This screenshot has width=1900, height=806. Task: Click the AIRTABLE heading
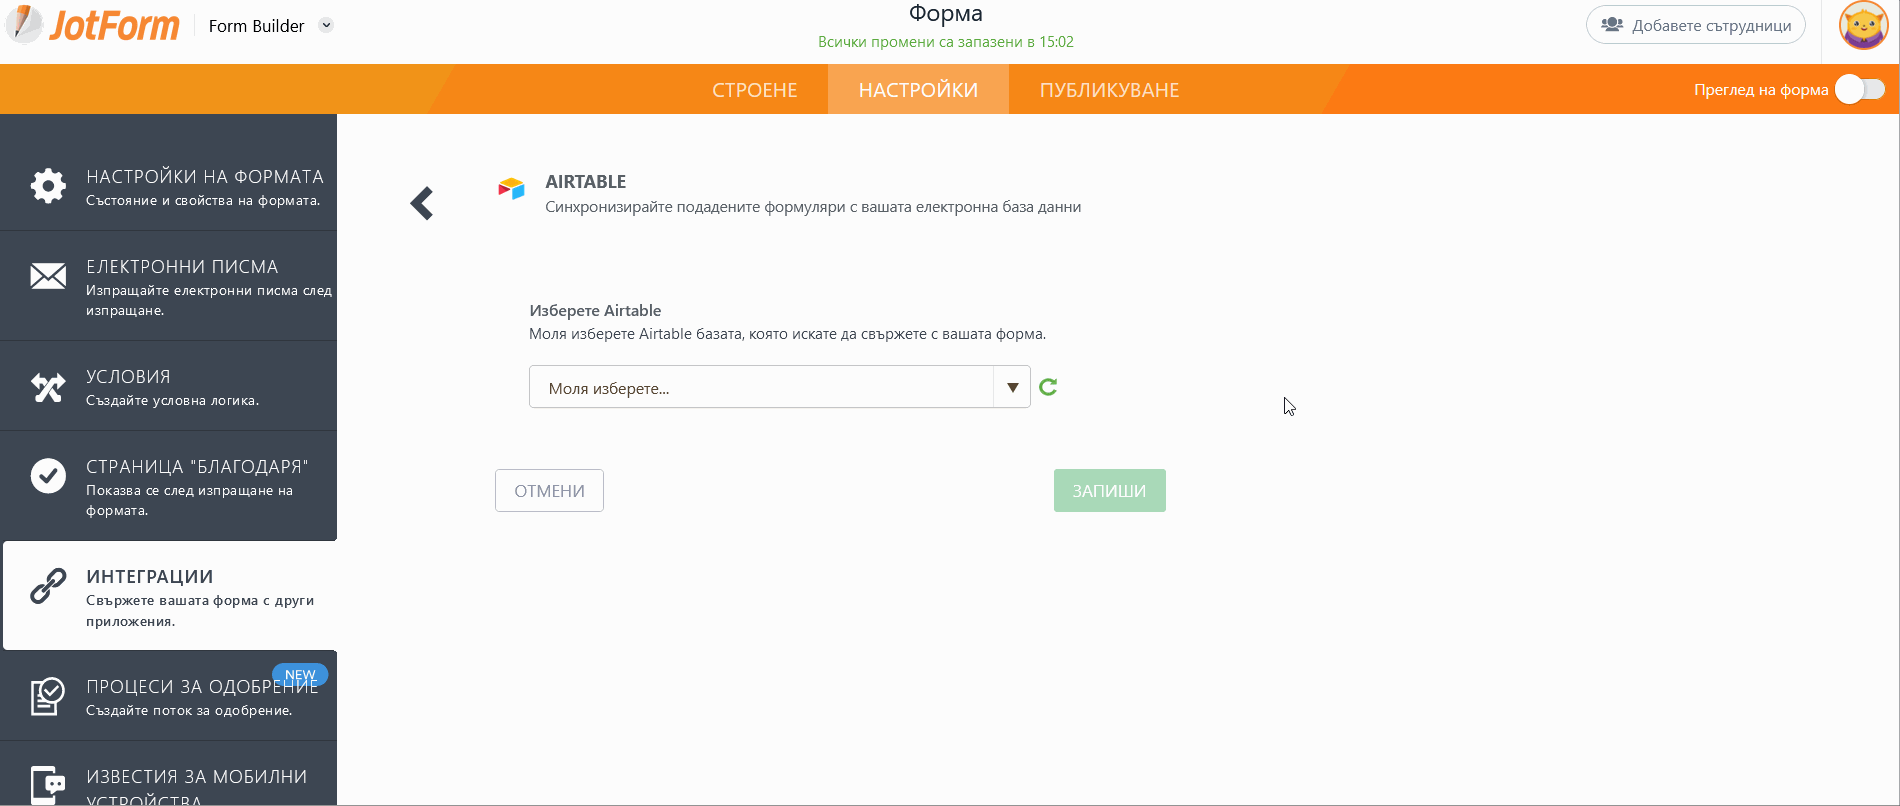(585, 181)
